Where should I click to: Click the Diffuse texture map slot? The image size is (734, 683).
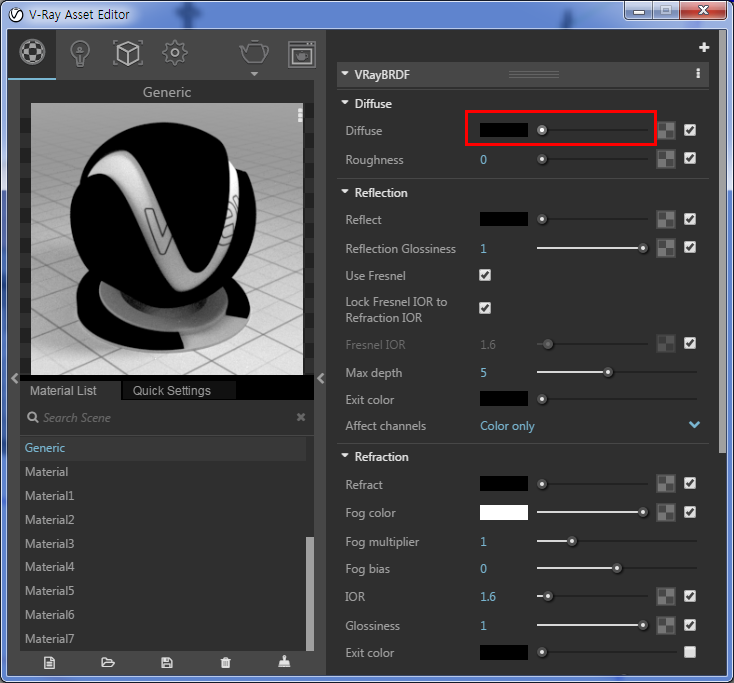pos(666,131)
